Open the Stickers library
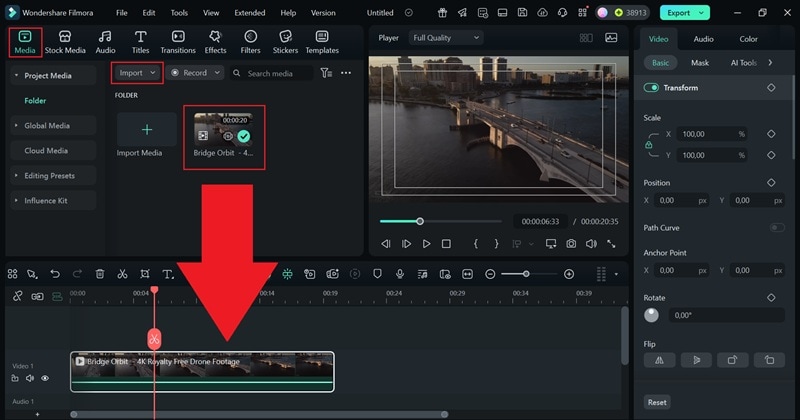This screenshot has height=420, width=800. click(x=285, y=42)
